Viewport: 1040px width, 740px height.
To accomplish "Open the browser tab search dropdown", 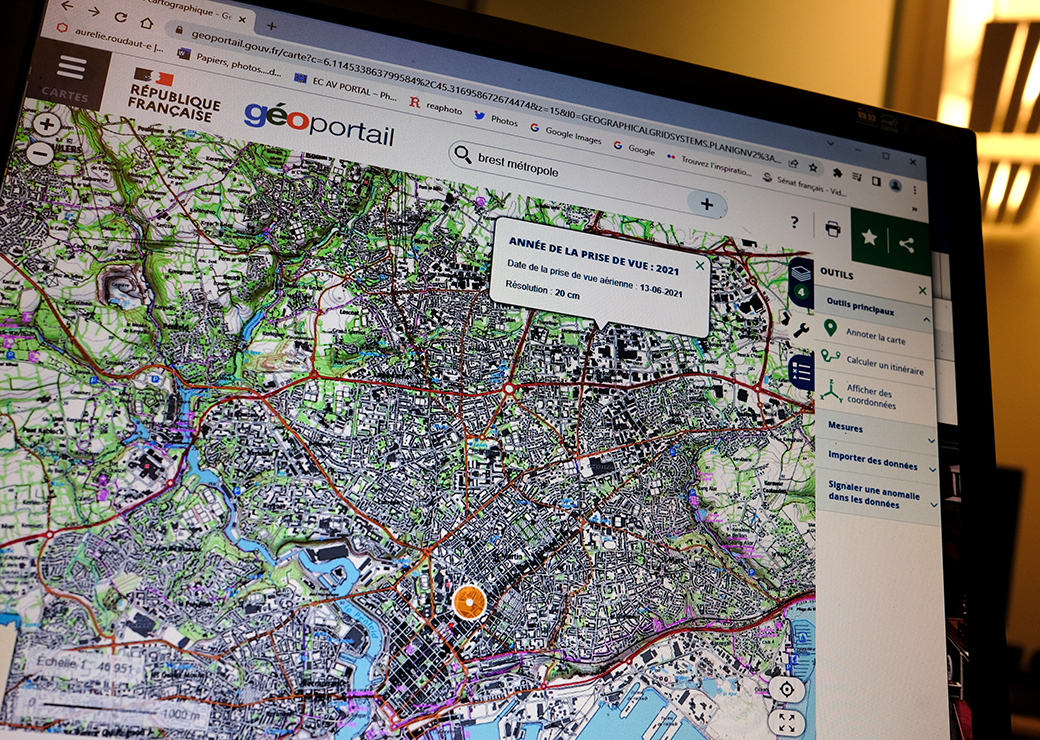I will click(832, 143).
